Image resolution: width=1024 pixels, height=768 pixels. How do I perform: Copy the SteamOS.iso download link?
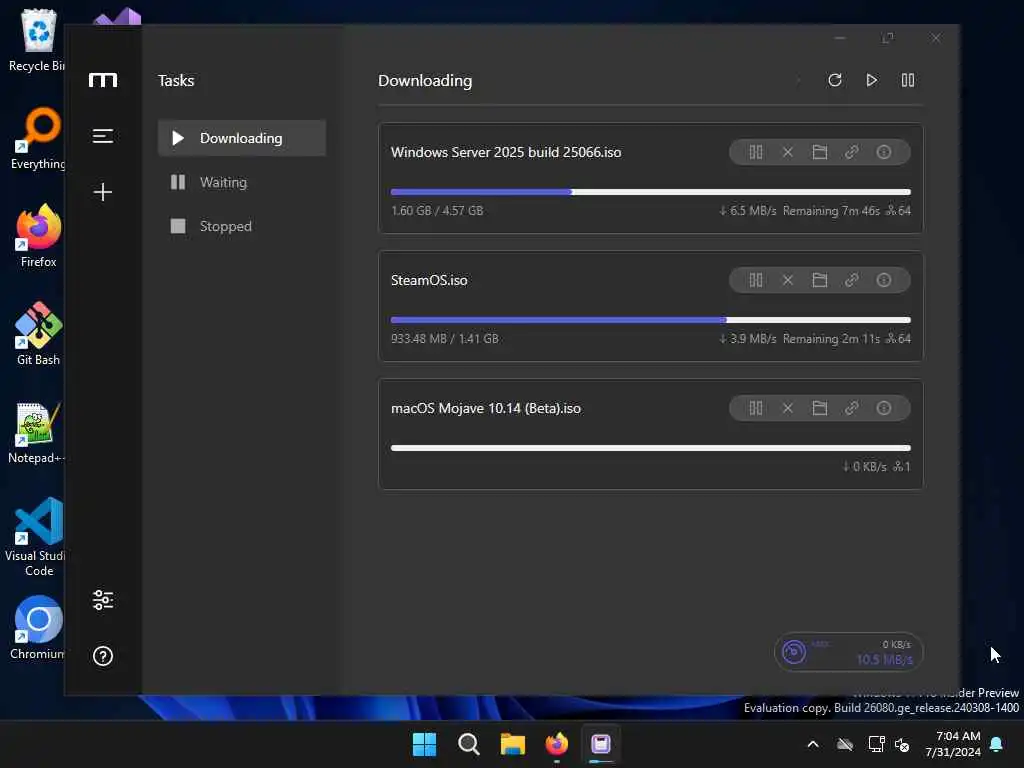[852, 280]
